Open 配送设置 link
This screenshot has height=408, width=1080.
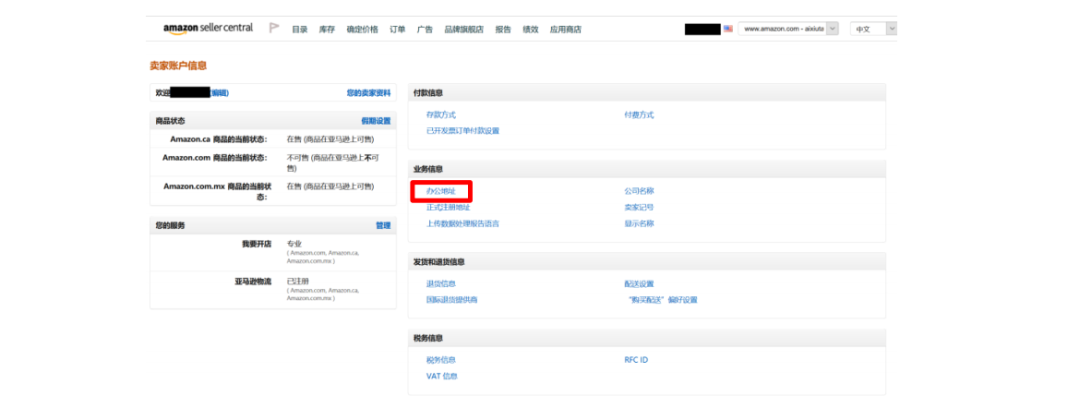click(639, 284)
